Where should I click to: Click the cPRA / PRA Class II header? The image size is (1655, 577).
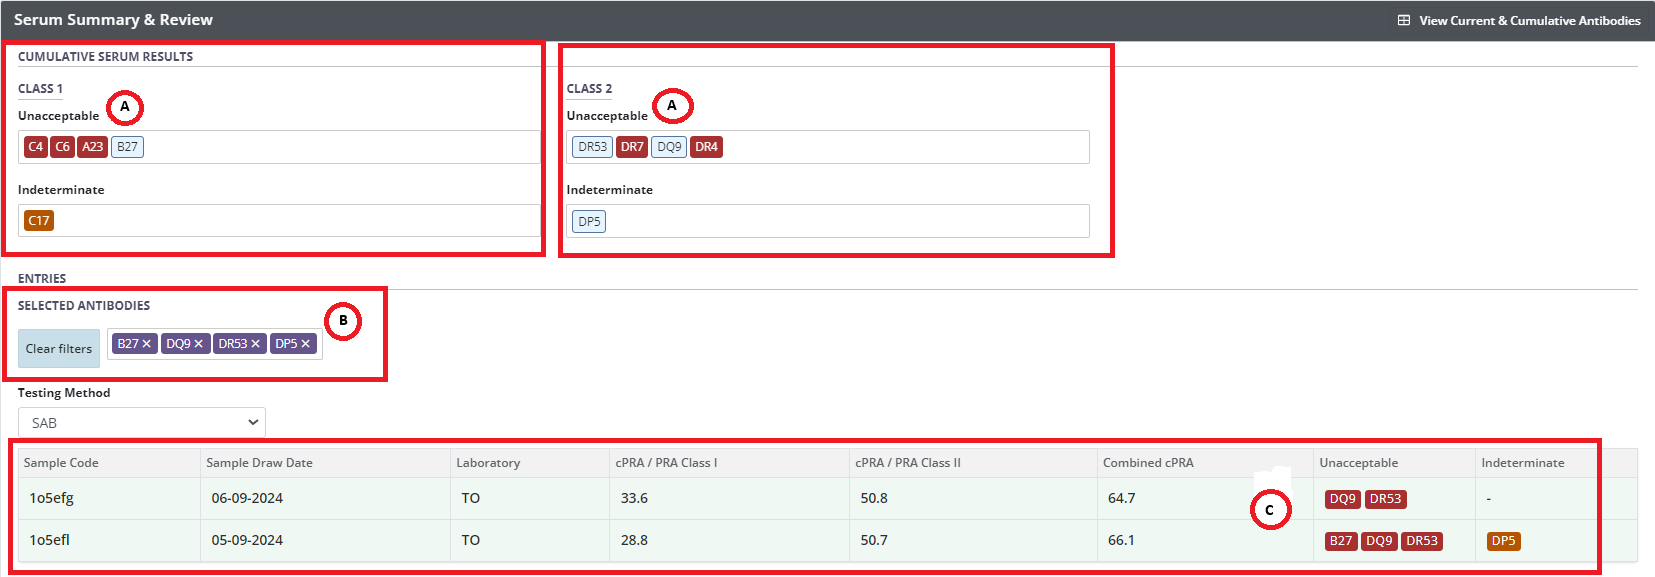(908, 463)
